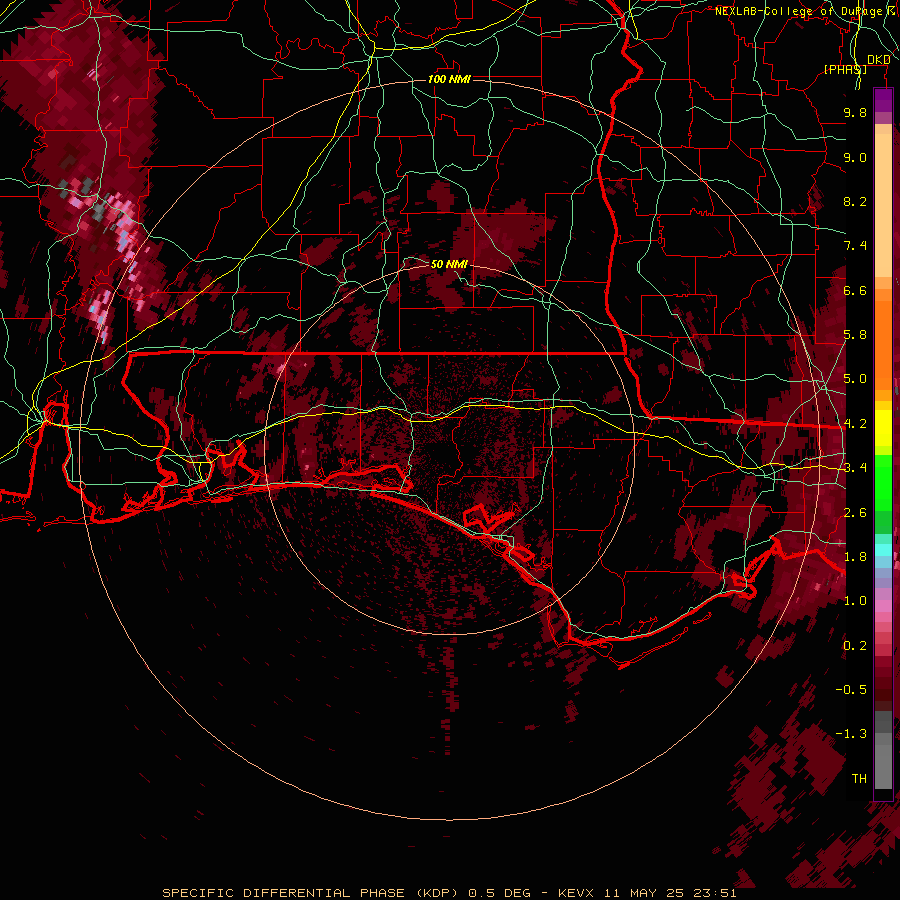This screenshot has width=900, height=900.
Task: Click the 0.5 DEG elevation text
Action: point(499,893)
